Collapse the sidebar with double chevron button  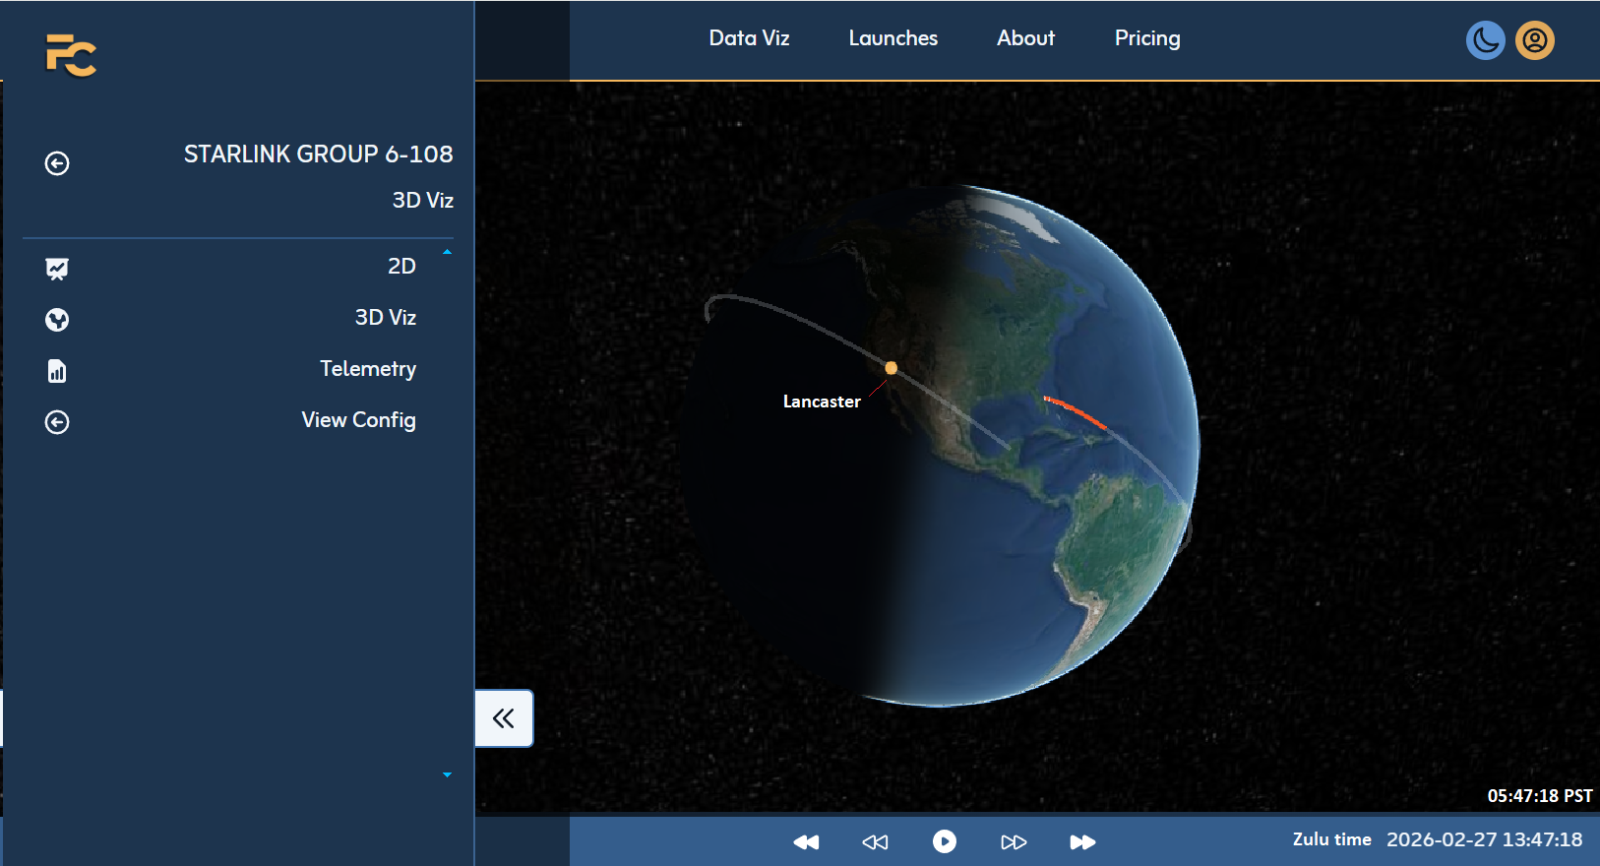coord(504,718)
